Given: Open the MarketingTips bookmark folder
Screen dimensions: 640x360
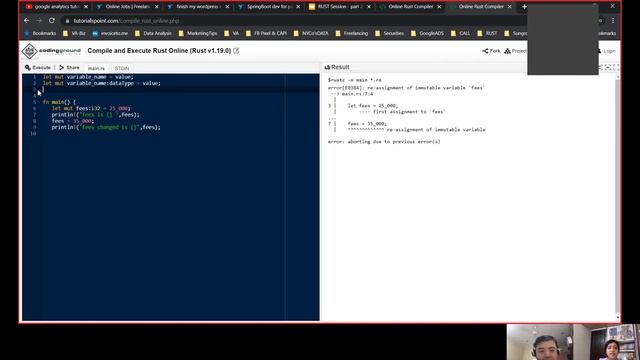Looking at the screenshot, I should [198, 33].
